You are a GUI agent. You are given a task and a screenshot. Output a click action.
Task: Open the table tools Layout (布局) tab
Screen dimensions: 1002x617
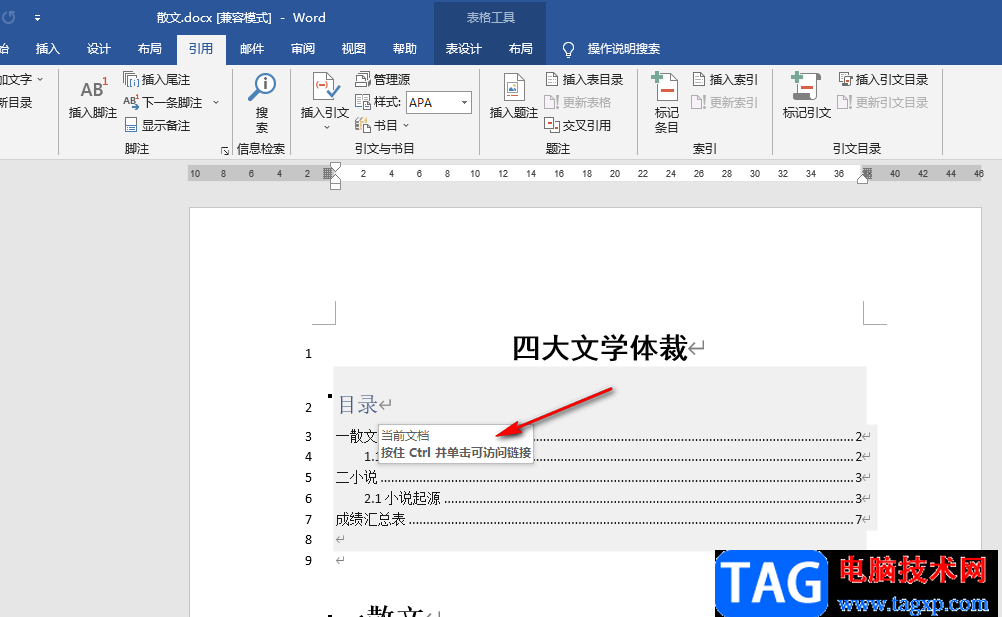[520, 49]
